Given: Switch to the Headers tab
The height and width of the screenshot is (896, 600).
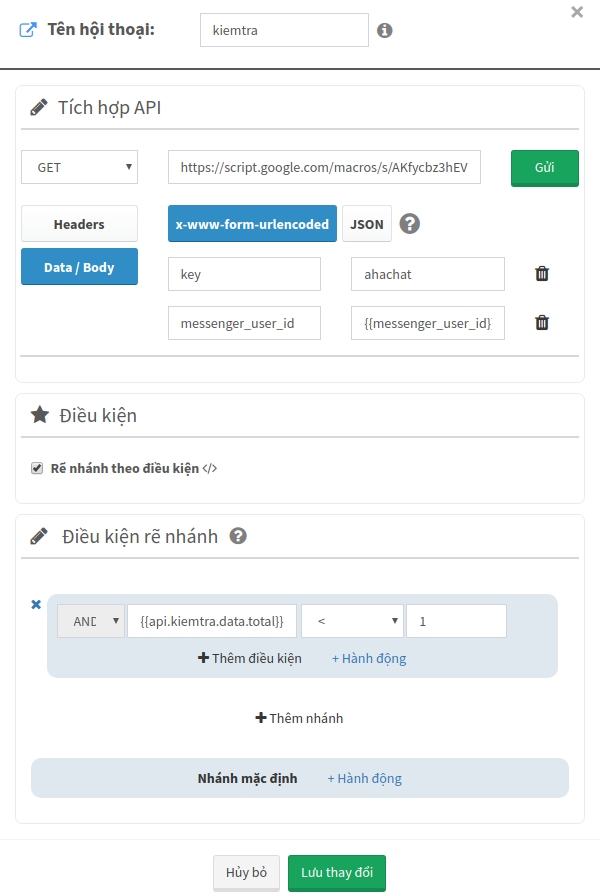Looking at the screenshot, I should tap(79, 224).
